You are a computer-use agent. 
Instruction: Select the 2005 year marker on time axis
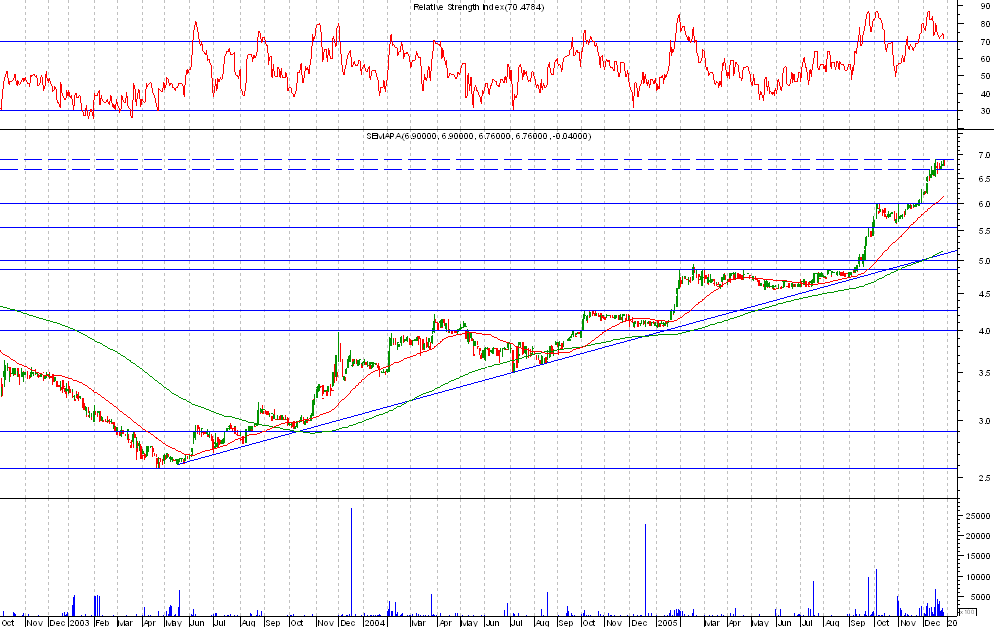pos(668,622)
